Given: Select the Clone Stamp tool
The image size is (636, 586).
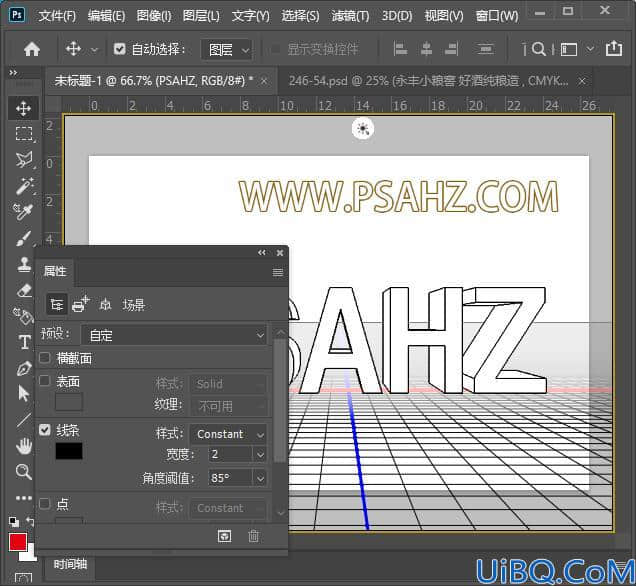Looking at the screenshot, I should pyautogui.click(x=24, y=264).
